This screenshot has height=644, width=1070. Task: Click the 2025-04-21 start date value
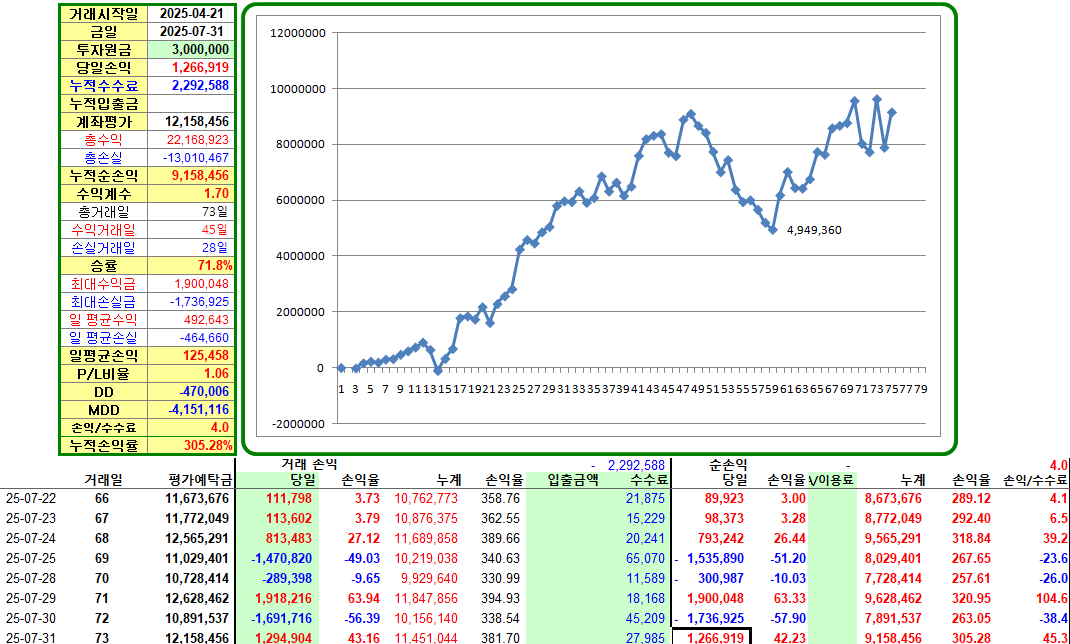(191, 14)
